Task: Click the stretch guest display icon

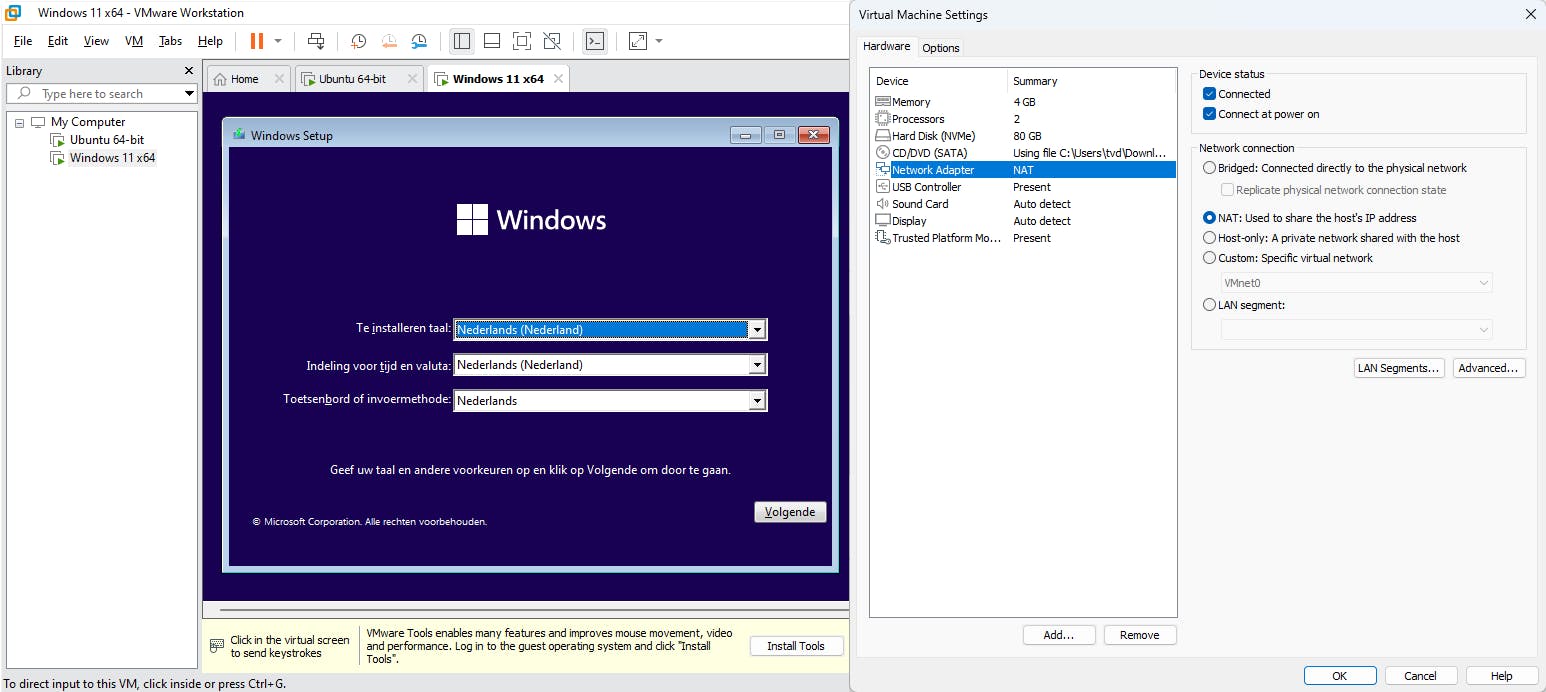Action: [638, 41]
